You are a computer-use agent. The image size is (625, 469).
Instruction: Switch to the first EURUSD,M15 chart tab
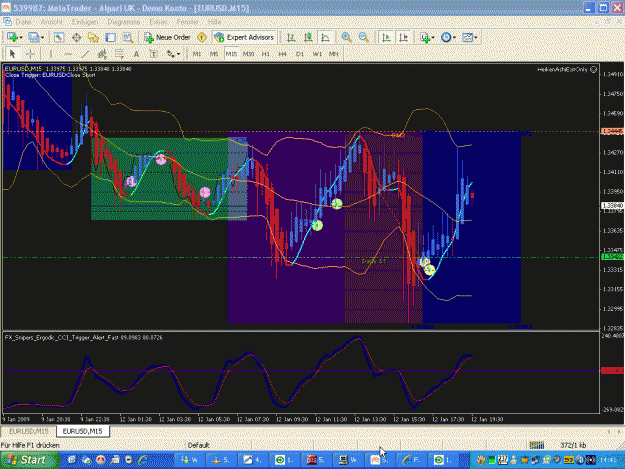pos(29,432)
